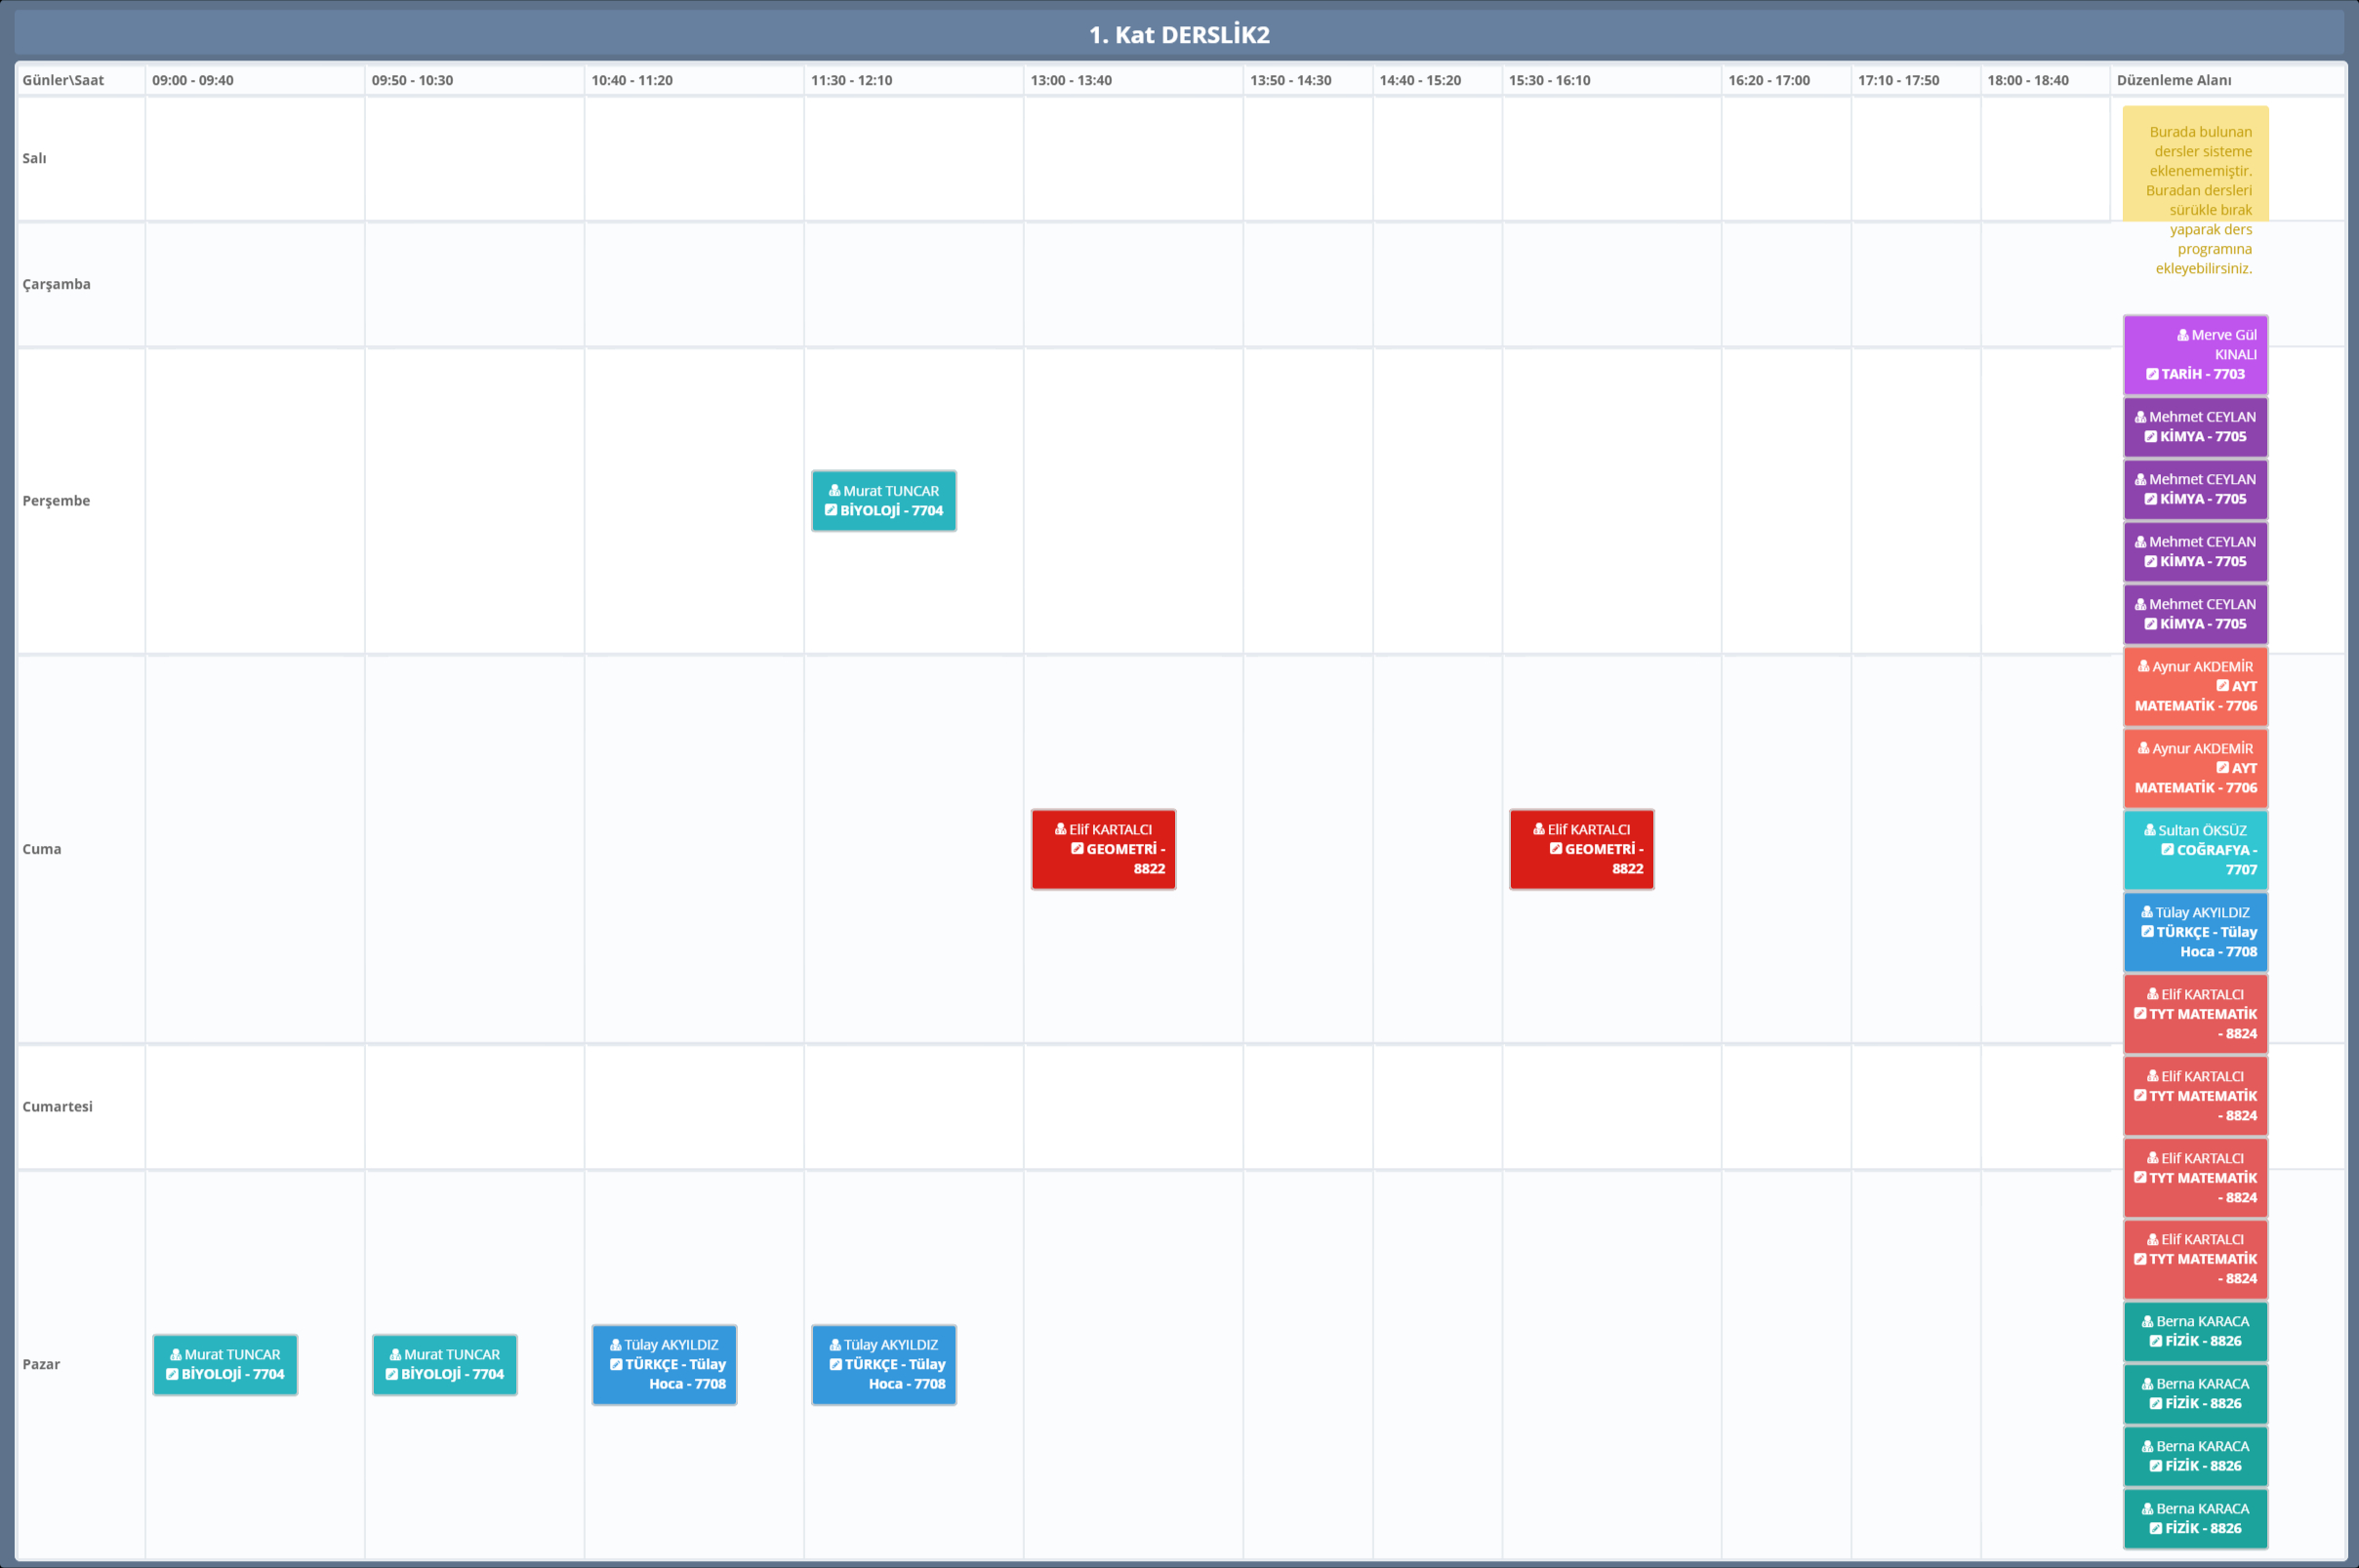Select topmost Mehmet CEYLAN KİMYA card
Viewport: 2359px width, 1568px height.
pyautogui.click(x=2195, y=427)
